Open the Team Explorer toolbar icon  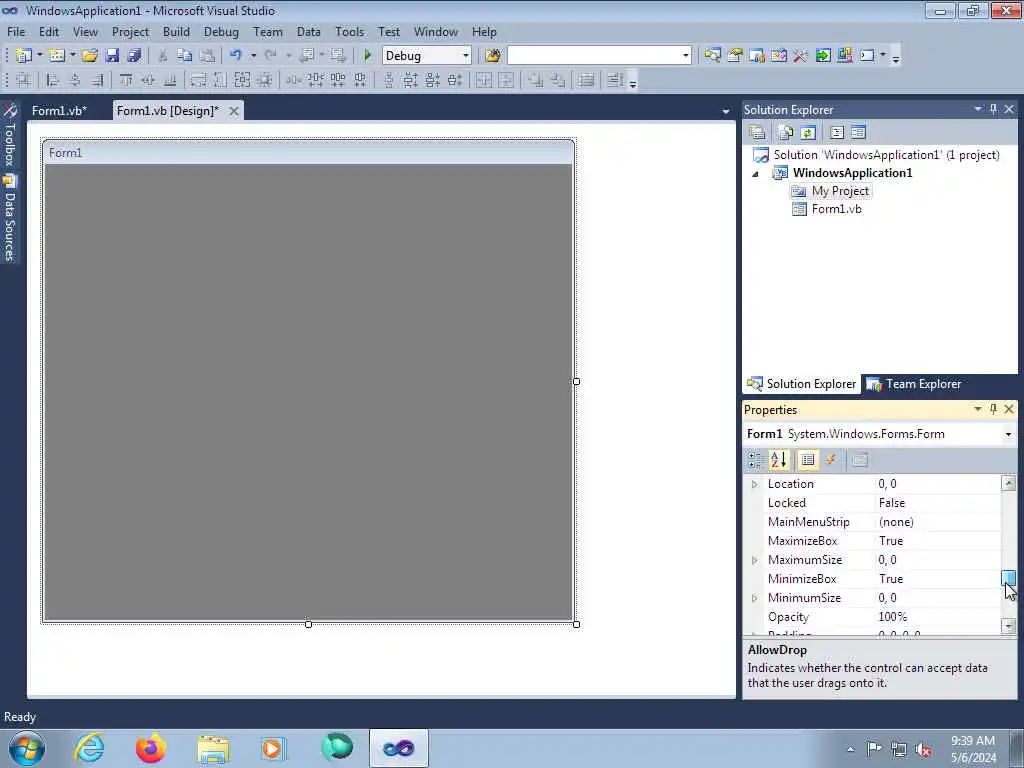click(757, 56)
